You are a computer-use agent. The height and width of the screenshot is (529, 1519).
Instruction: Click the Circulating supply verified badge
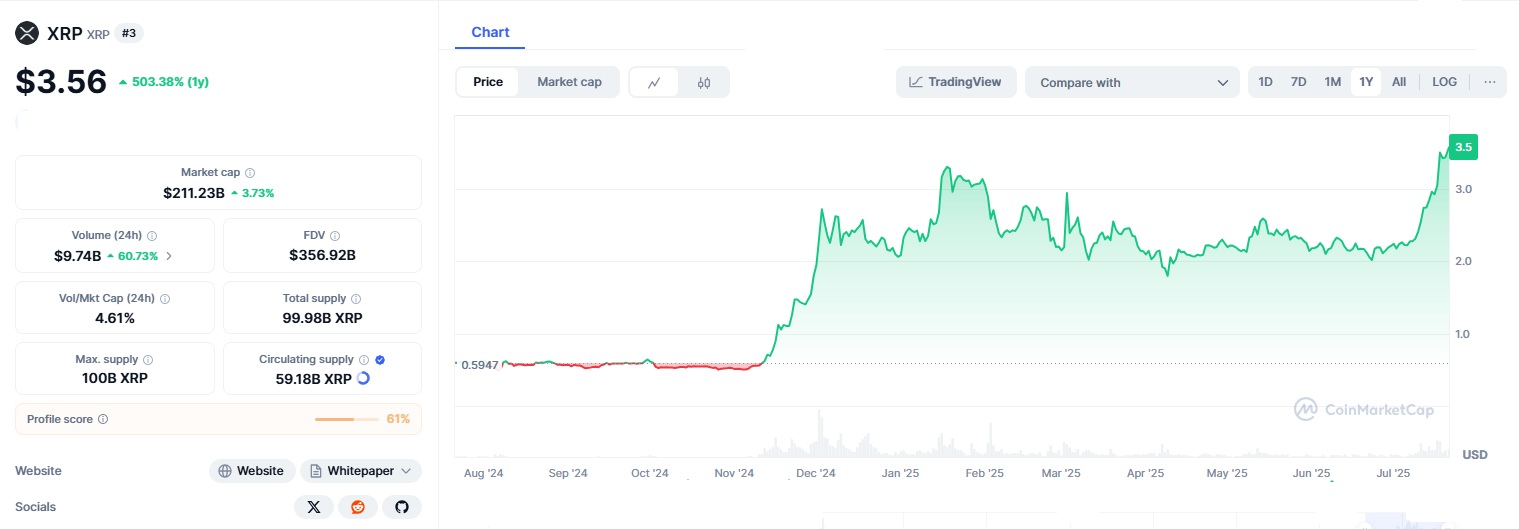[x=380, y=360]
